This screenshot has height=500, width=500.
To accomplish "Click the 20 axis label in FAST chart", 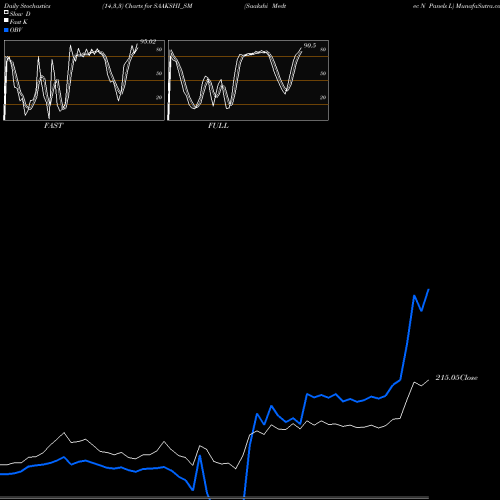I will [x=159, y=97].
